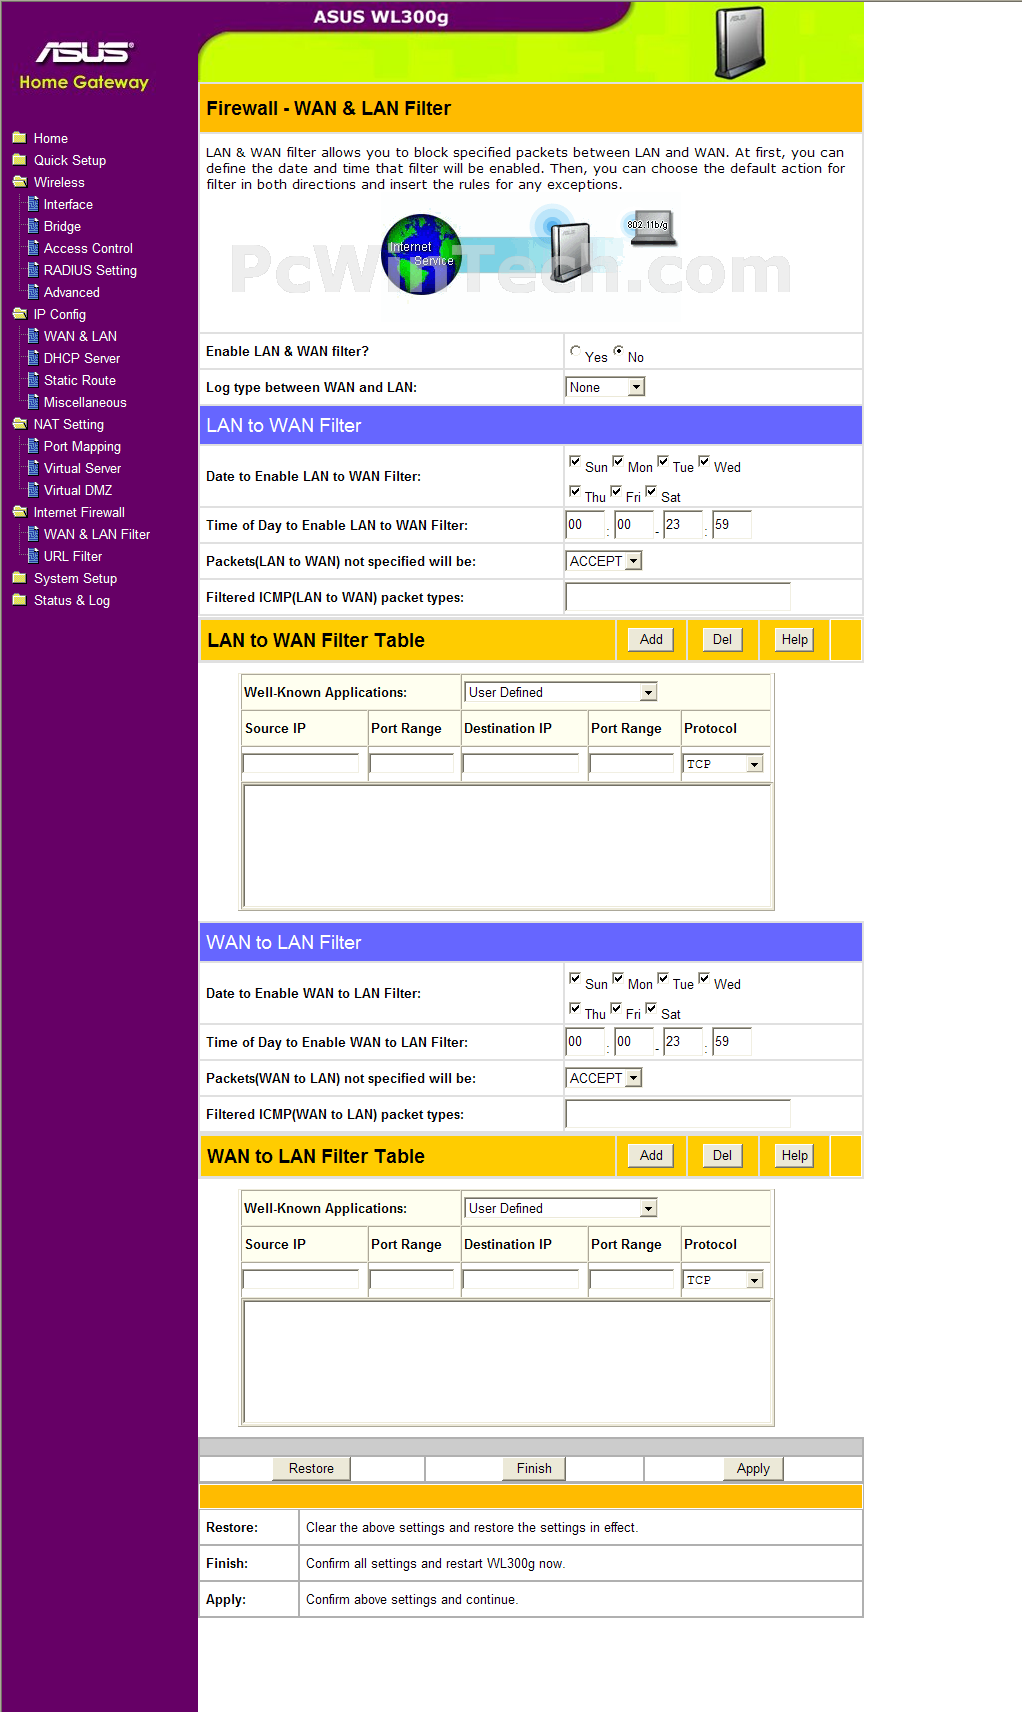Open Protocol TCP dropdown in WAN to LAN table
Screen dimensions: 1022x1712
click(x=724, y=1280)
